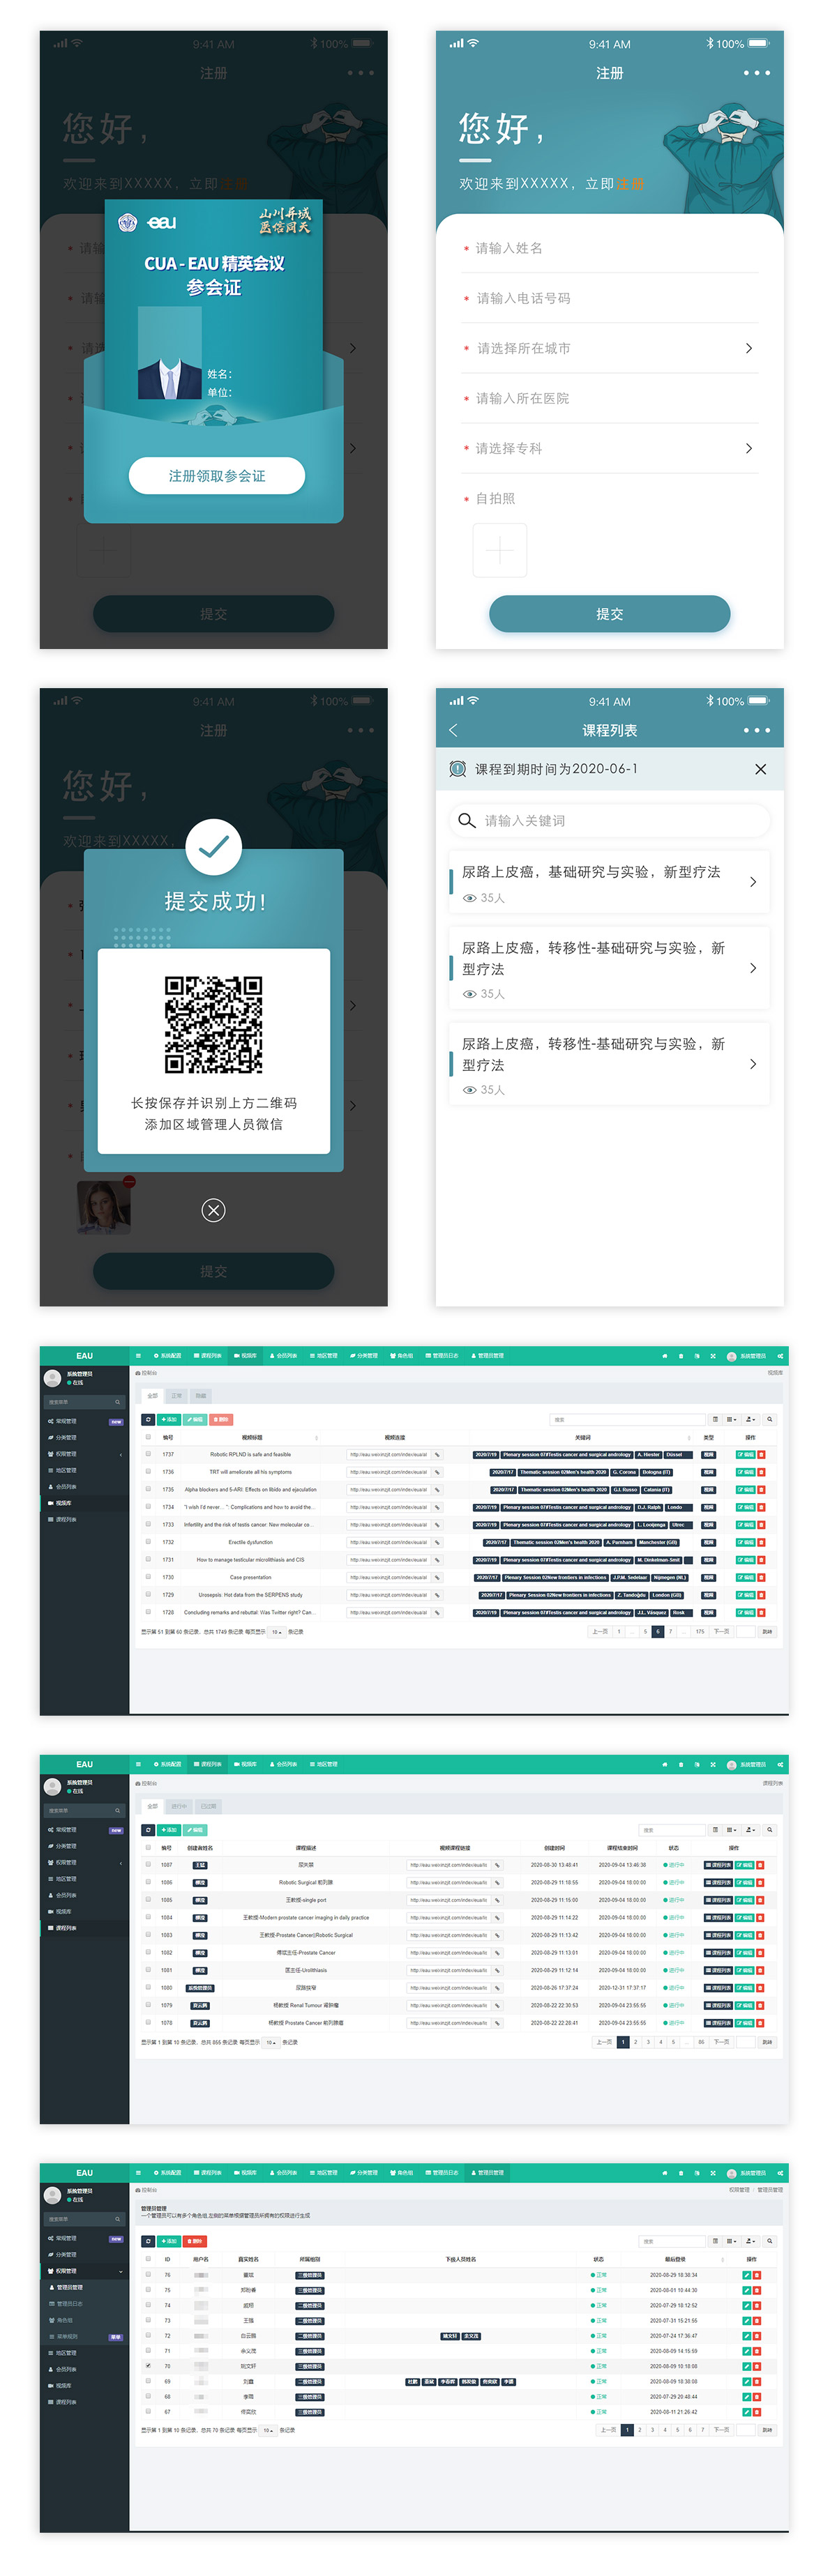837x2576 pixels.
Task: Collapse 权限管理 section in admin panel sidebar
Action: pos(85,2271)
